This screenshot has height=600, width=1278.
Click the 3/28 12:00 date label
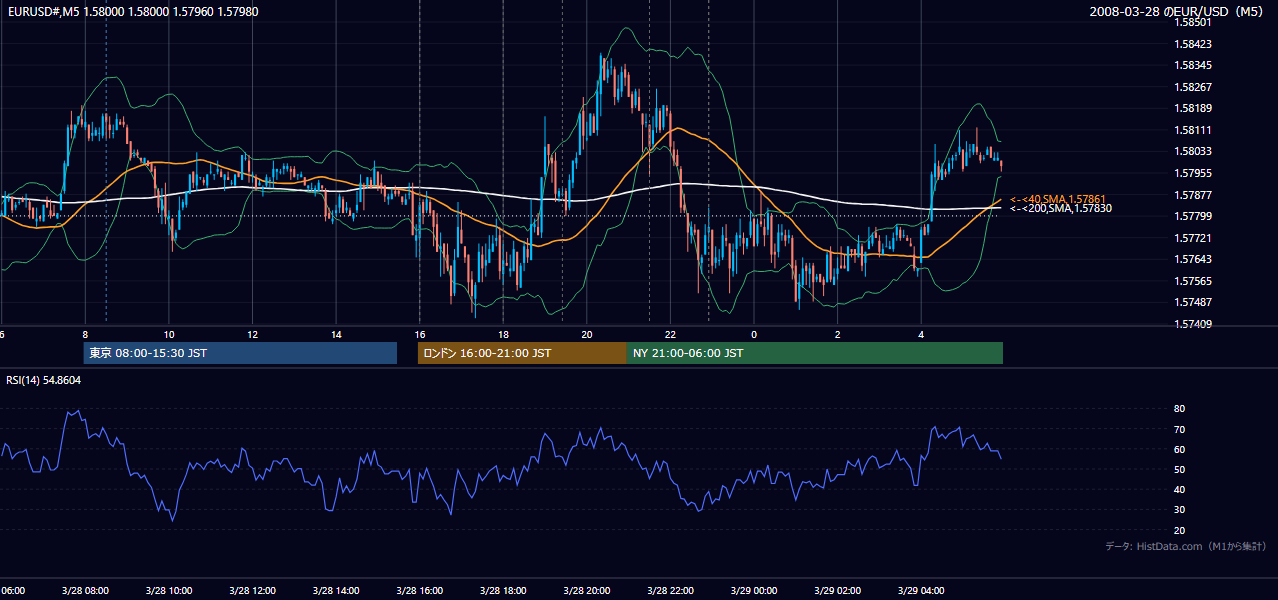click(252, 591)
